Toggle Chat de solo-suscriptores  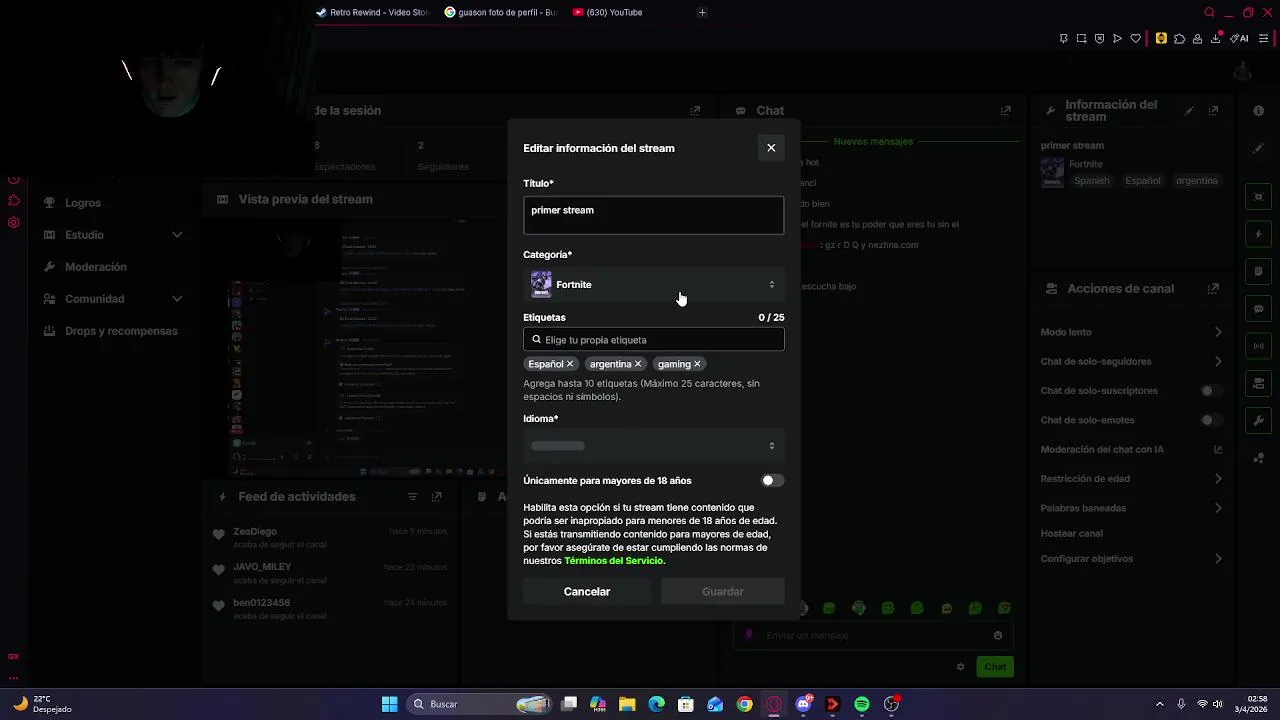point(1212,391)
